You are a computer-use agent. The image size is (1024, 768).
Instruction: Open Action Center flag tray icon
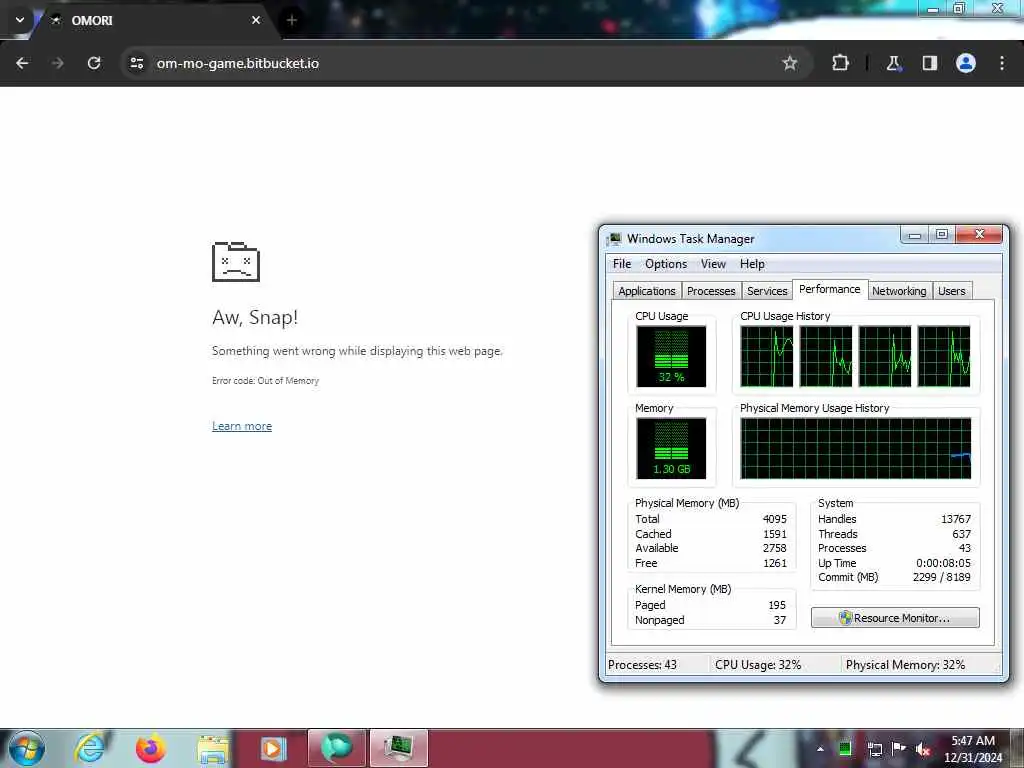point(899,748)
